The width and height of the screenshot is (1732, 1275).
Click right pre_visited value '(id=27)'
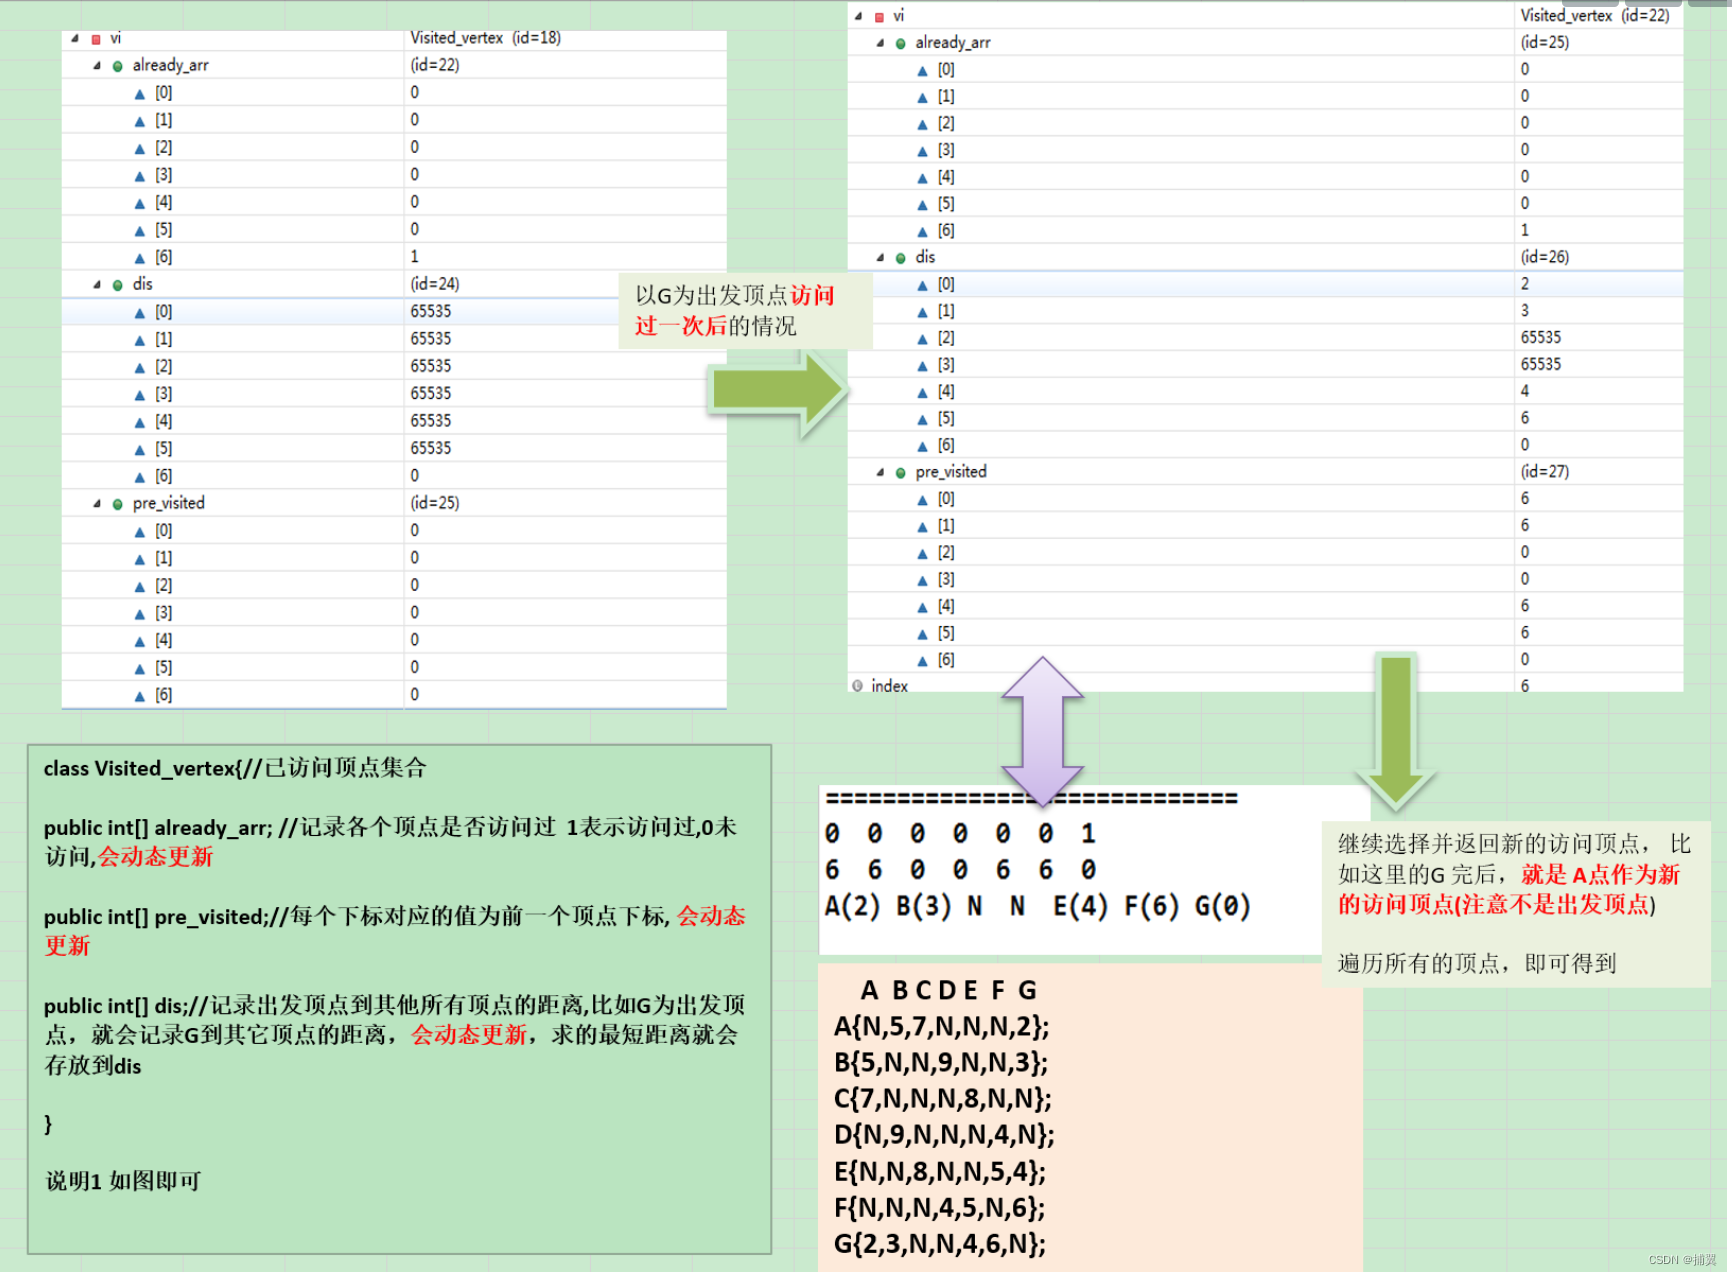(1545, 472)
